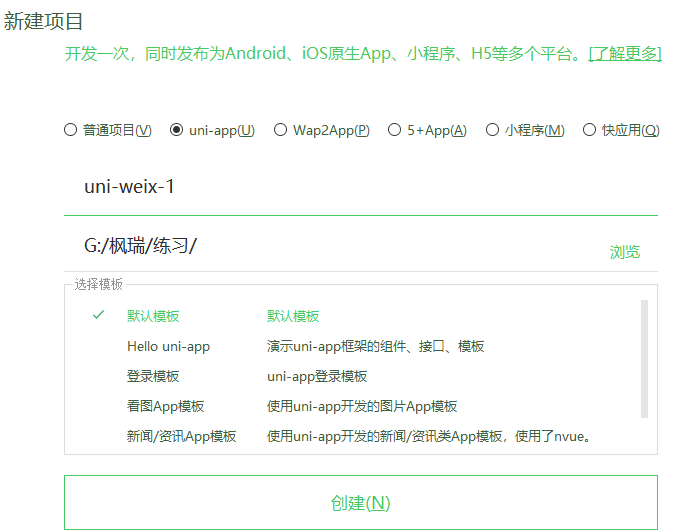Click the project name field uni-weix-1
The height and width of the screenshot is (530, 679).
pyautogui.click(x=361, y=187)
